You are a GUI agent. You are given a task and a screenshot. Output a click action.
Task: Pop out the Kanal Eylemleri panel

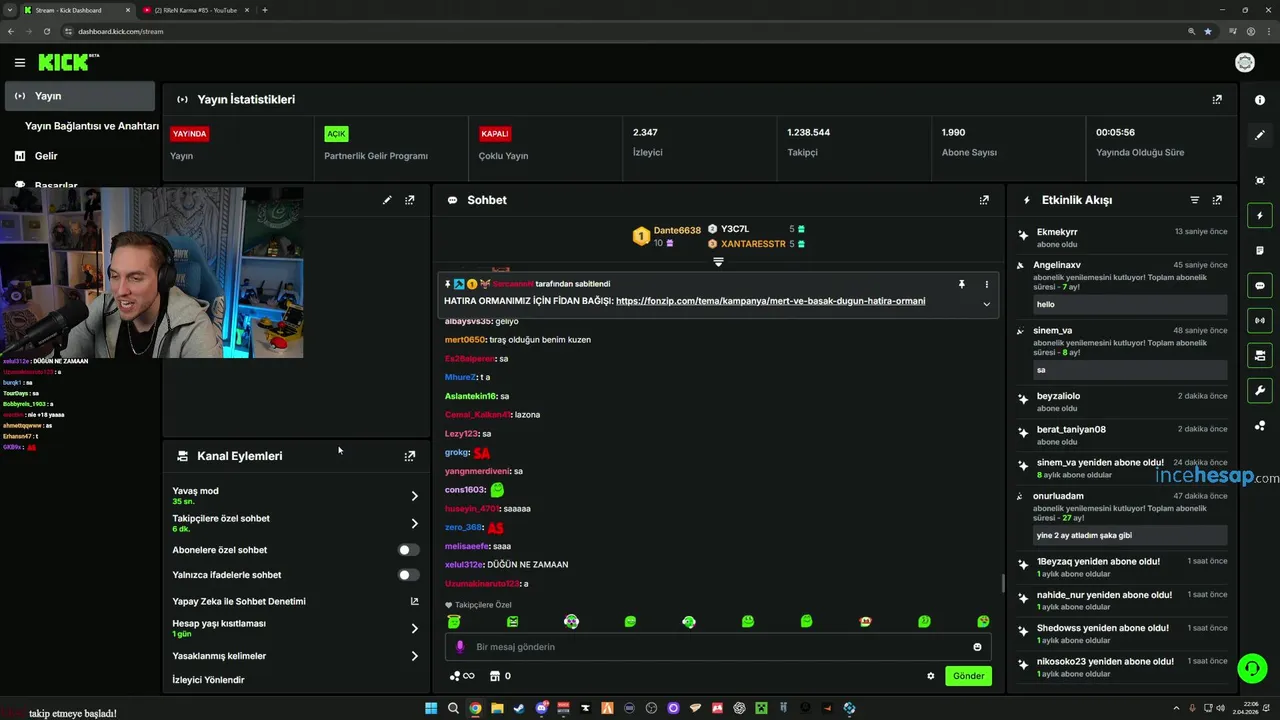[x=409, y=456]
